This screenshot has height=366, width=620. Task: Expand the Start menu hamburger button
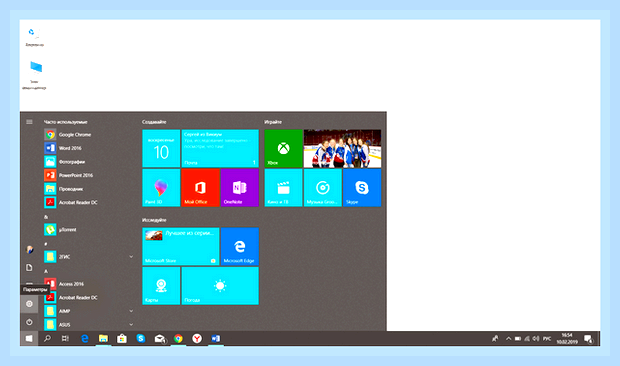click(29, 122)
